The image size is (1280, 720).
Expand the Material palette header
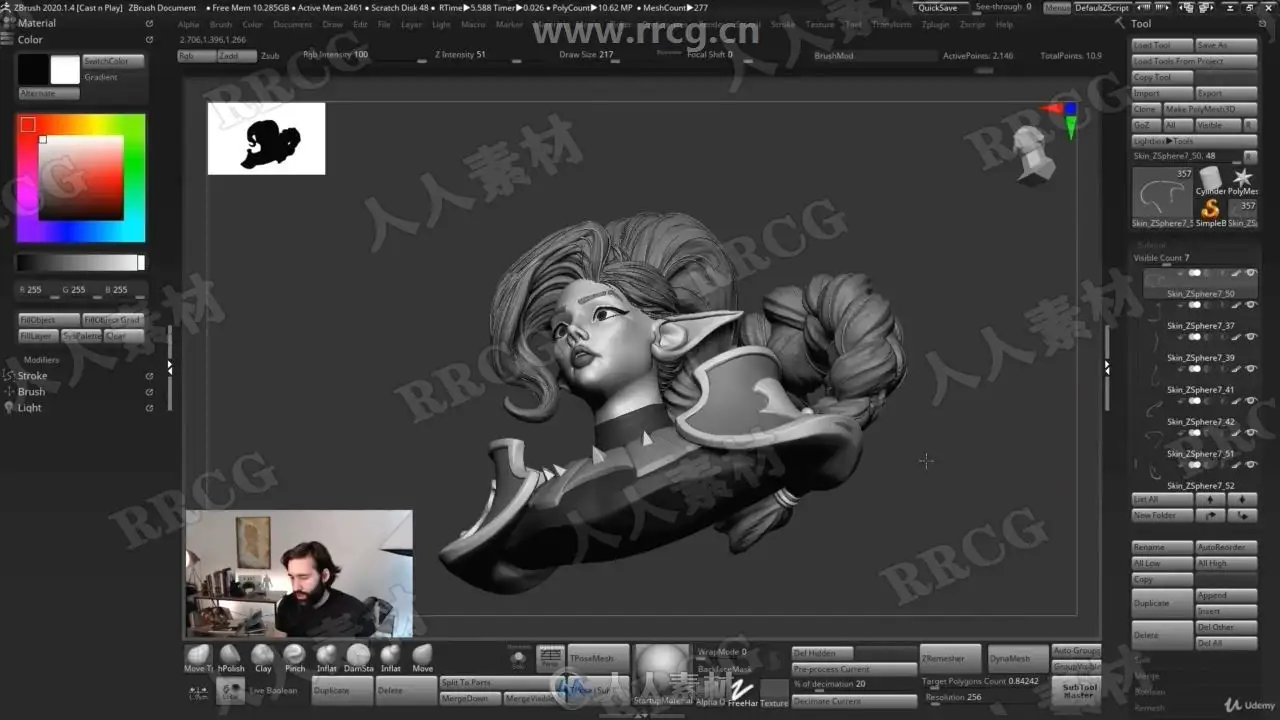click(37, 24)
